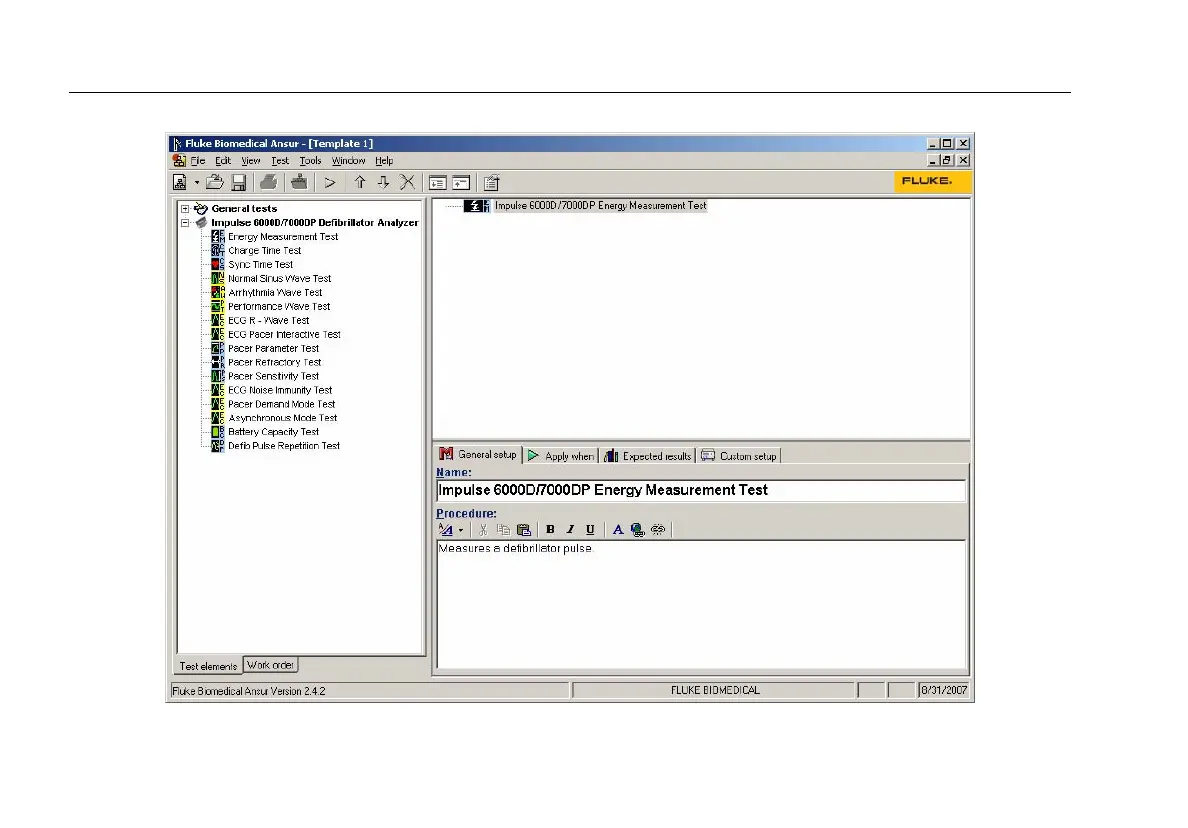Switch to the Apply when tab
The image size is (1188, 828).
(x=561, y=455)
